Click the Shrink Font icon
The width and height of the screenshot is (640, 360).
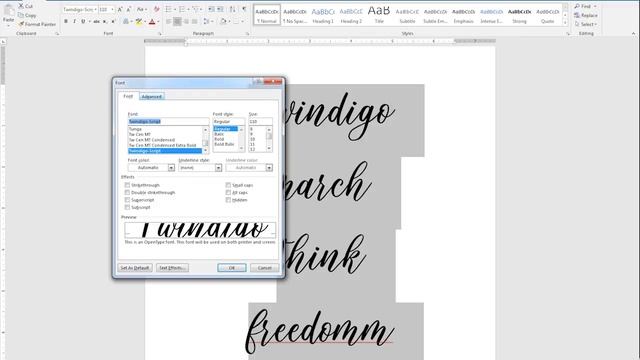pyautogui.click(x=129, y=9)
